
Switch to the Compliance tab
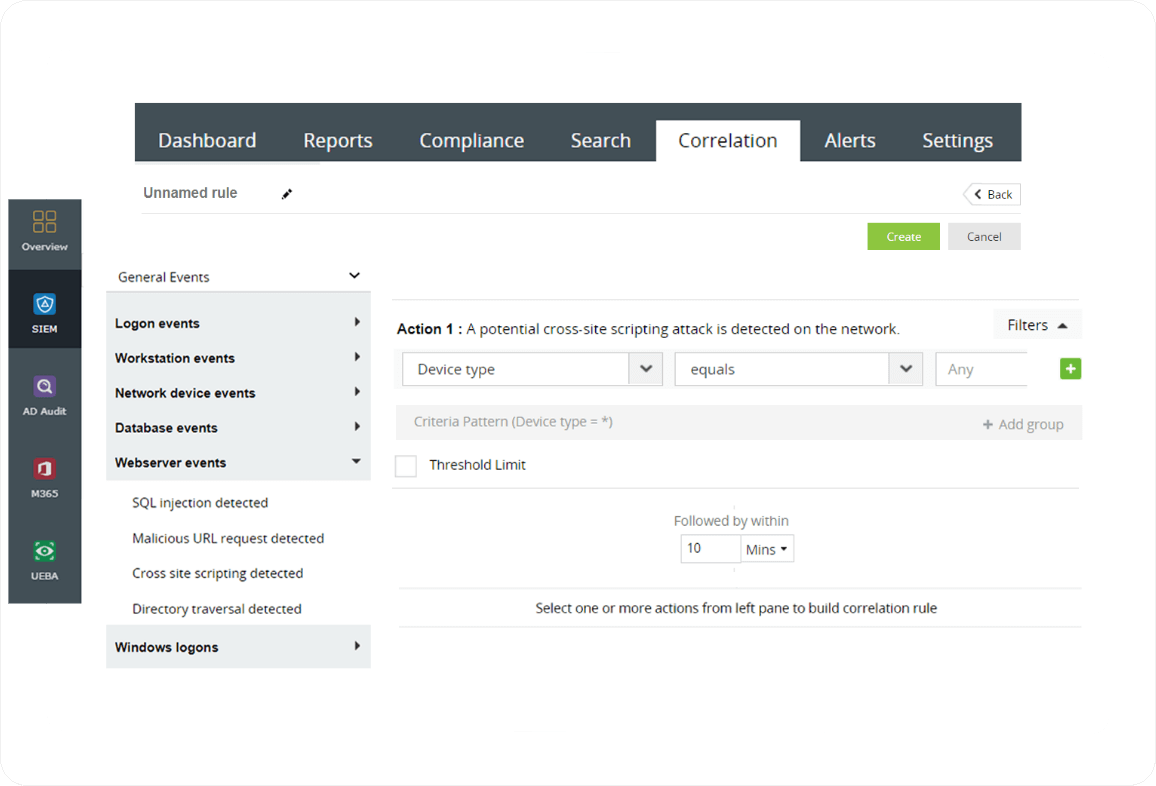pos(471,140)
